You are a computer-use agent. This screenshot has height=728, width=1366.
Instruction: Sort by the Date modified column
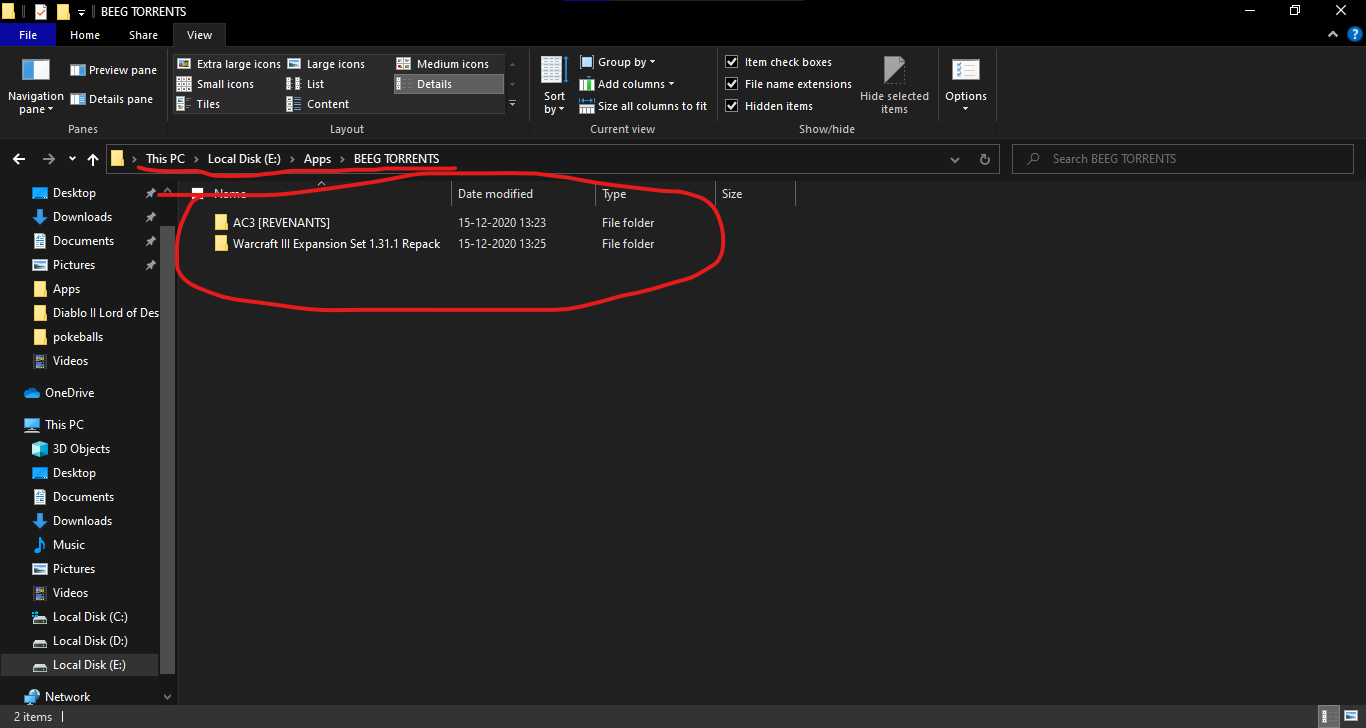(523, 194)
